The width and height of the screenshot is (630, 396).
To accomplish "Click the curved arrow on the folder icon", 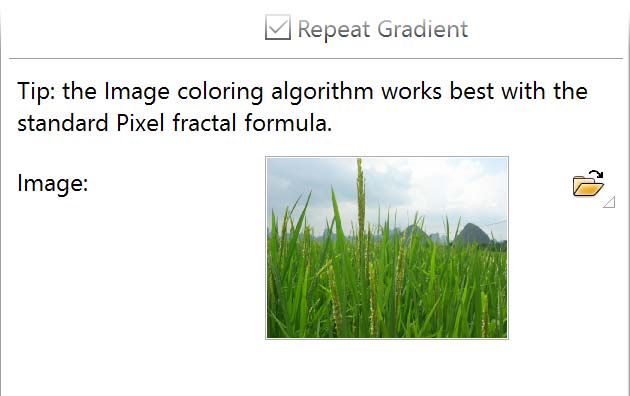I will 596,174.
